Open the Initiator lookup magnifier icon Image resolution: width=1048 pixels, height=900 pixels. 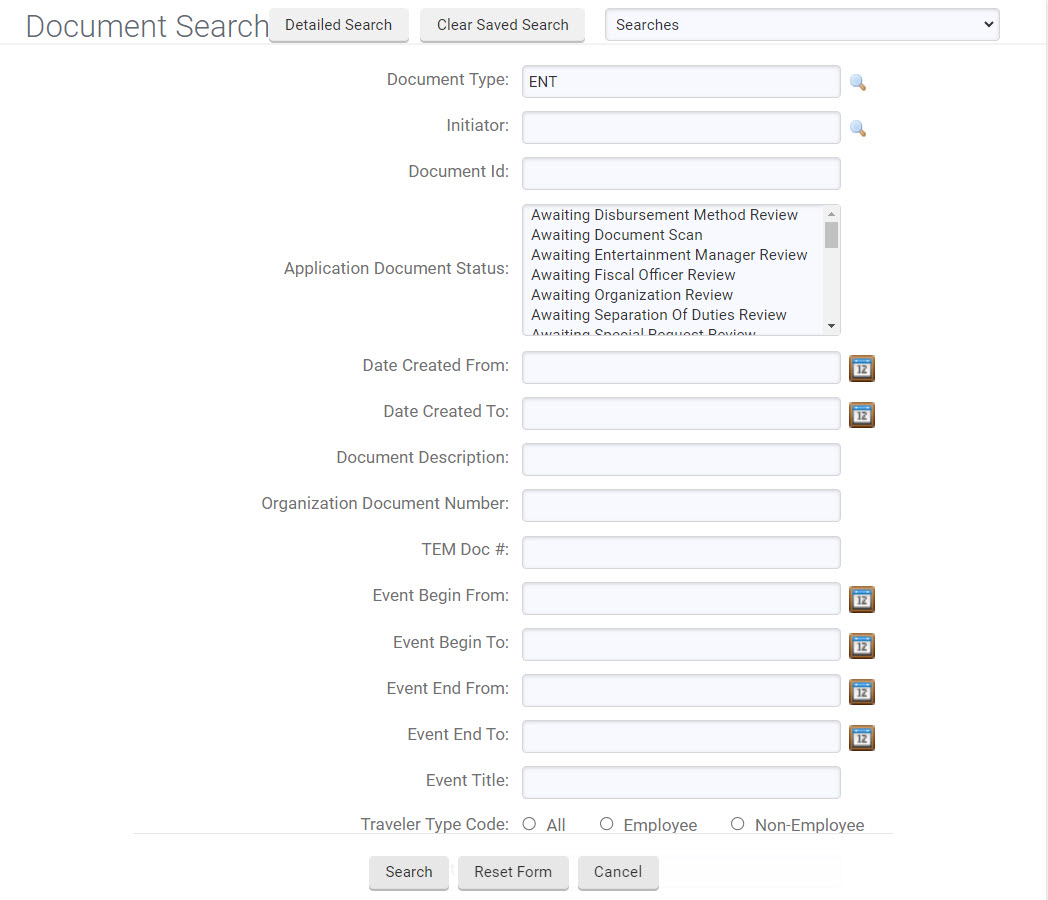tap(857, 129)
